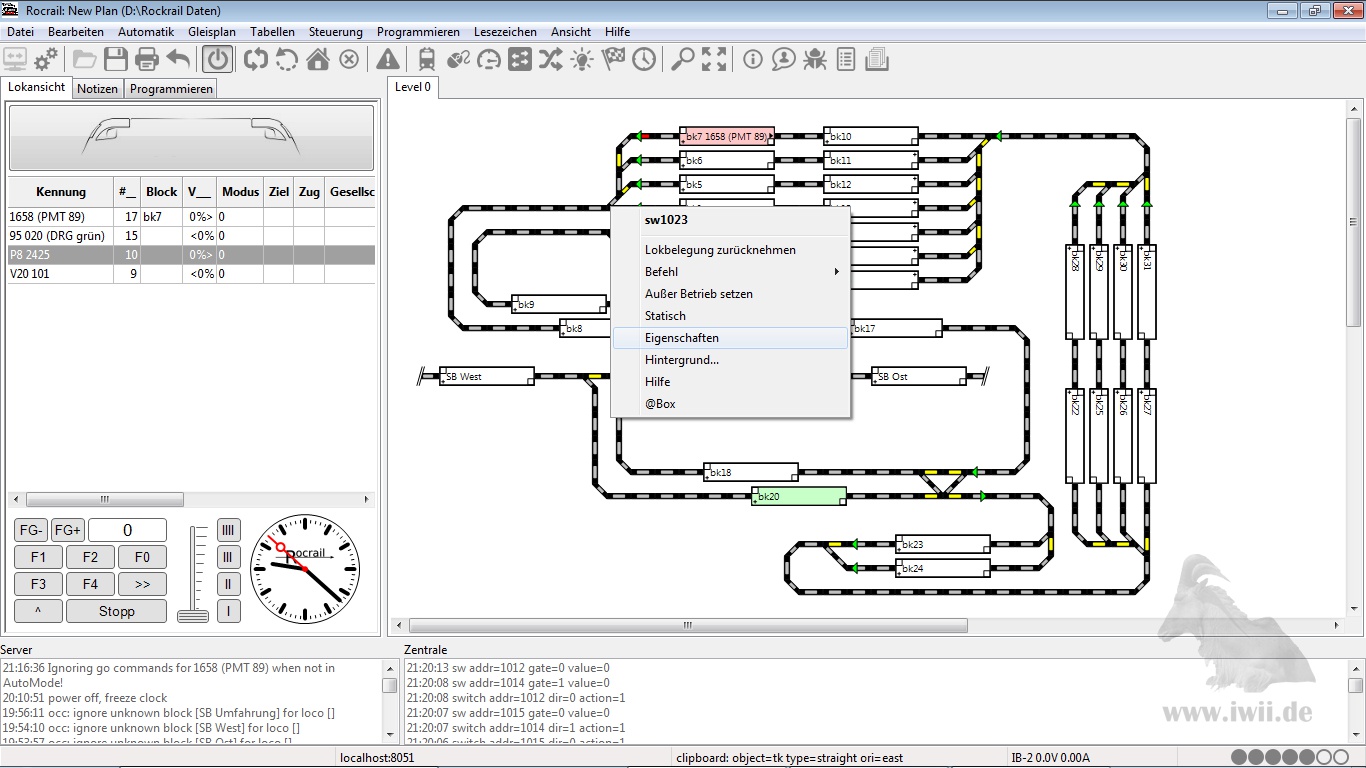Switch to the Notizen tab
Viewport: 1366px width, 768px height.
click(97, 89)
